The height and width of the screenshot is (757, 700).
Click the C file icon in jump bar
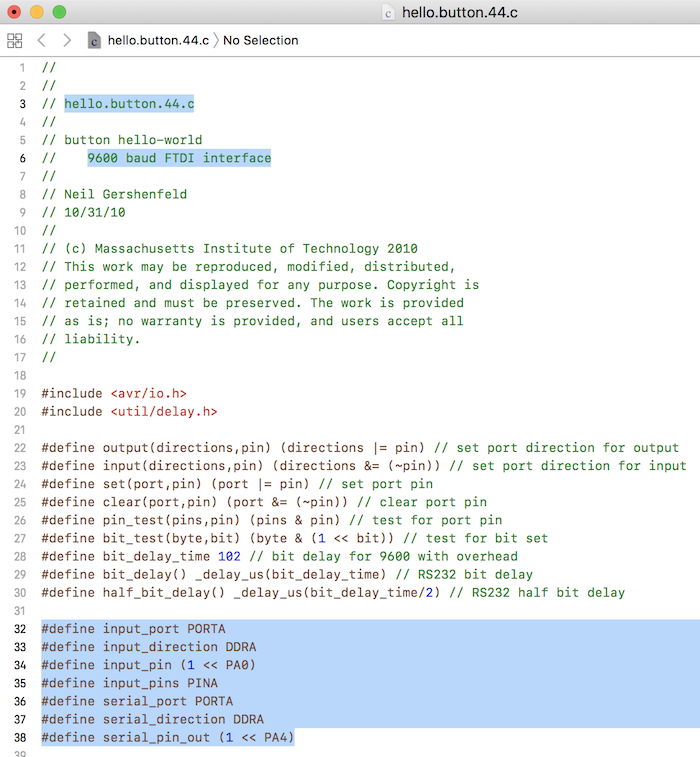(x=94, y=41)
